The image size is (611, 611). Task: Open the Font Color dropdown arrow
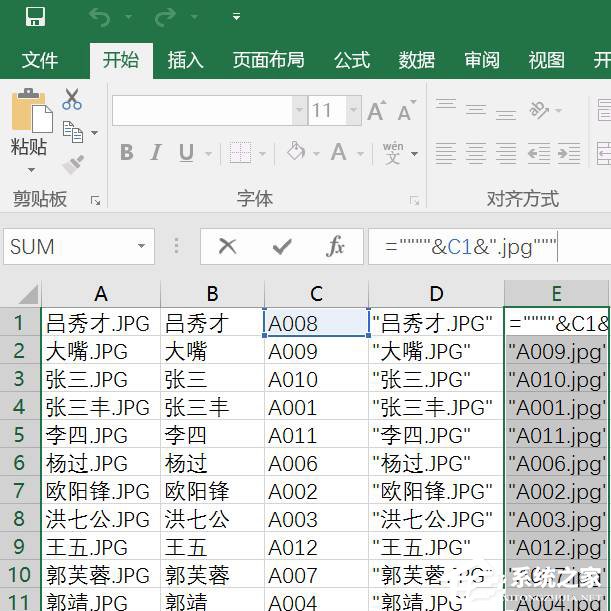360,154
